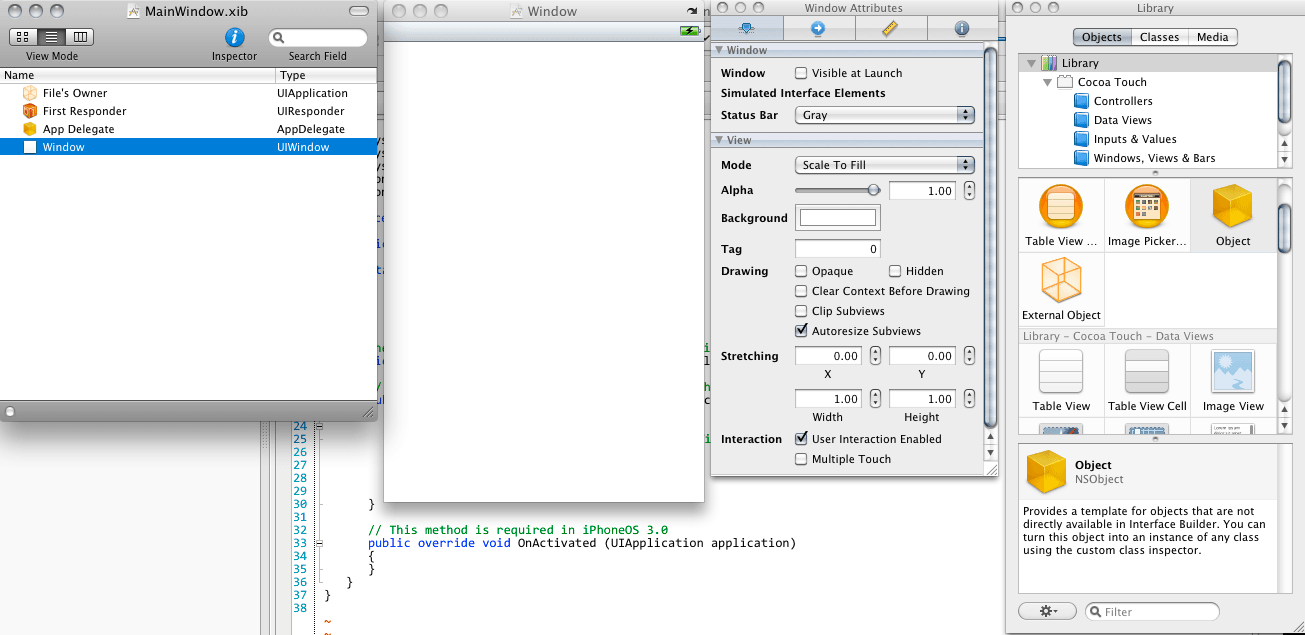Select the Table View Cell library item
The width and height of the screenshot is (1305, 635).
pyautogui.click(x=1147, y=380)
